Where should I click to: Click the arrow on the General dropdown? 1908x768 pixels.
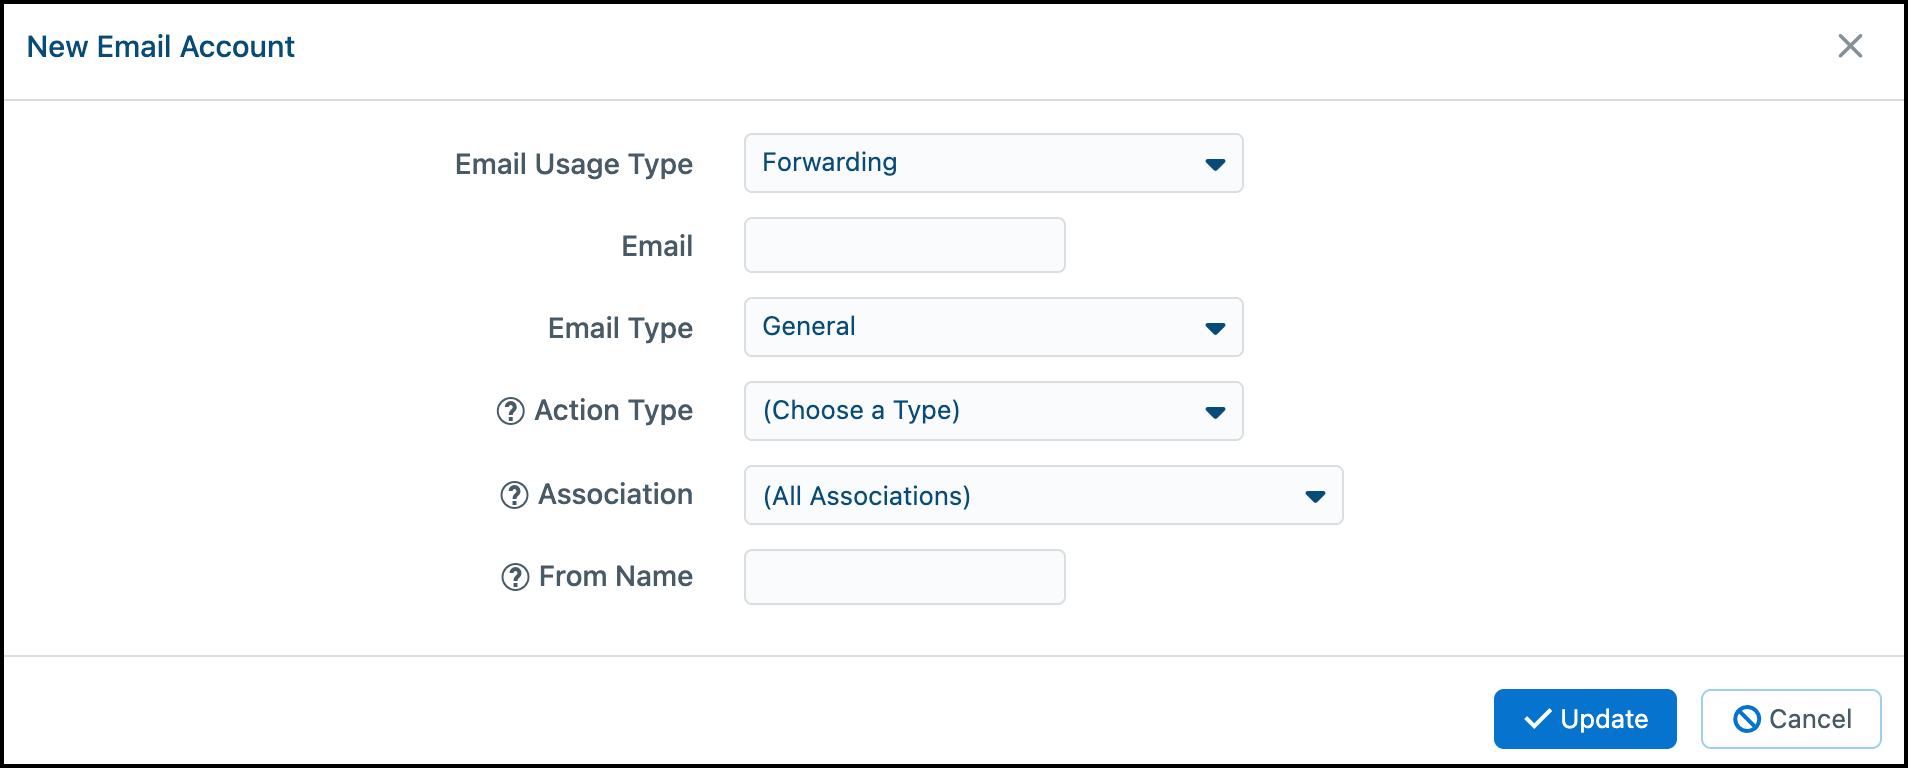pyautogui.click(x=1215, y=328)
